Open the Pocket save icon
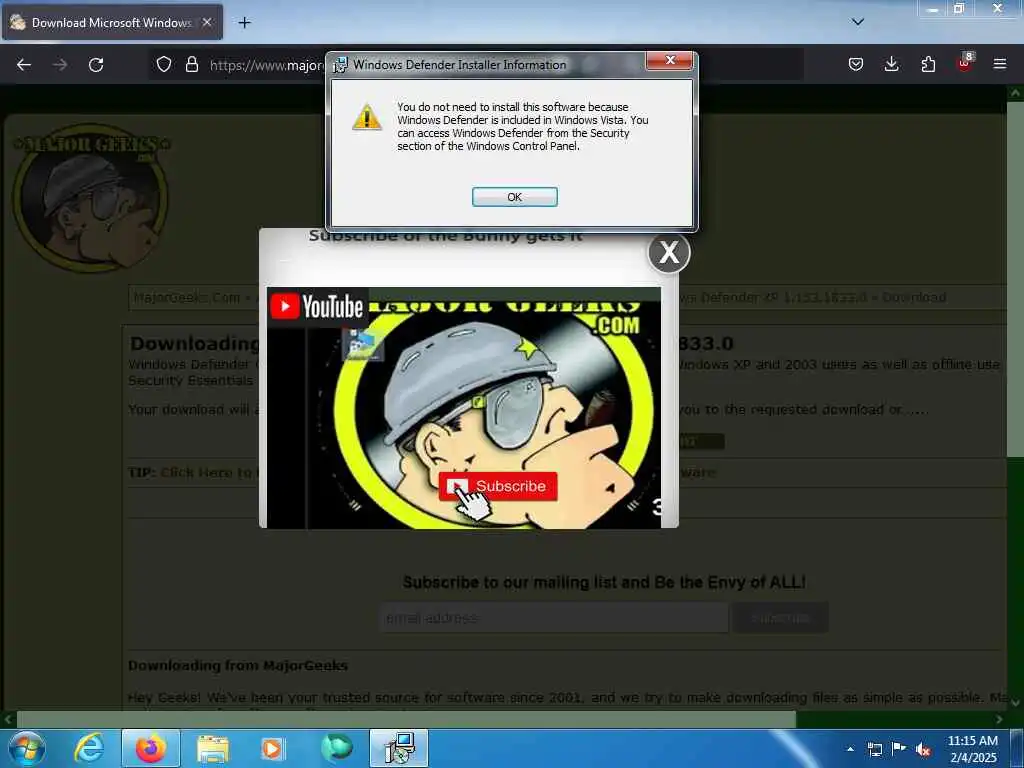The height and width of the screenshot is (768, 1024). click(856, 64)
